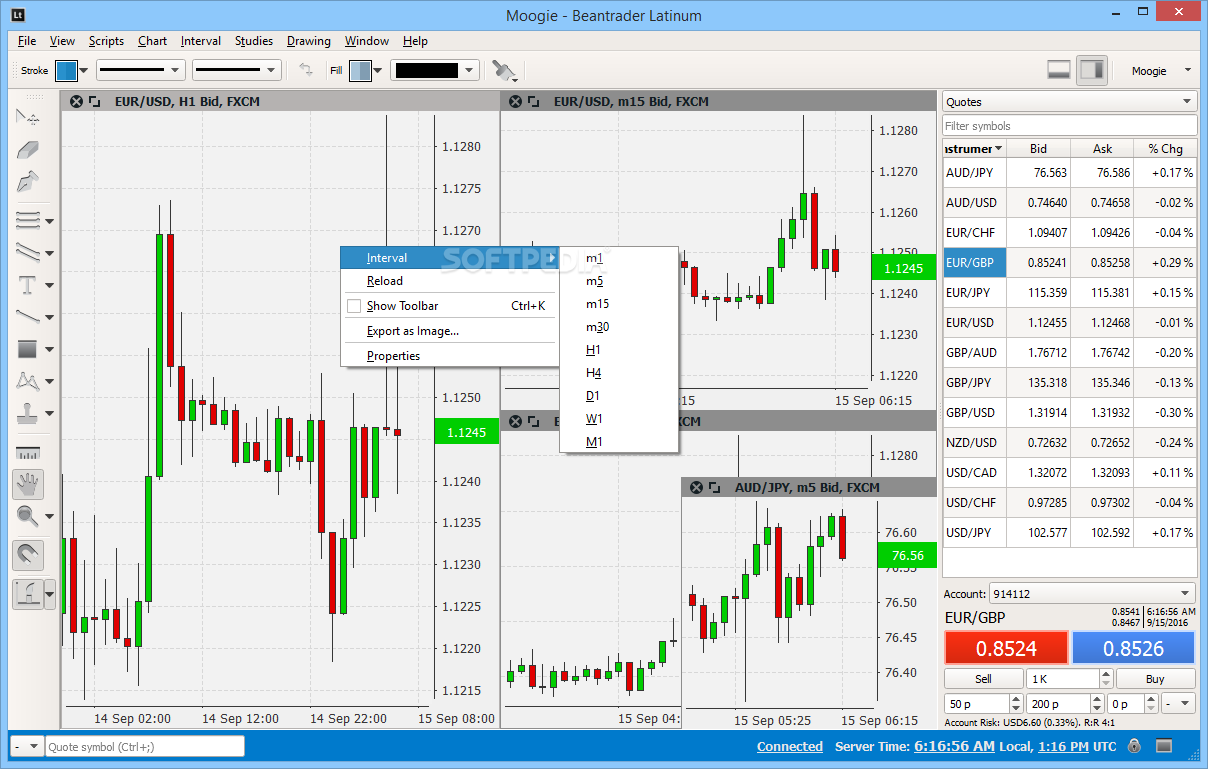Click the blue 0.8526 ask price button

pyautogui.click(x=1133, y=648)
